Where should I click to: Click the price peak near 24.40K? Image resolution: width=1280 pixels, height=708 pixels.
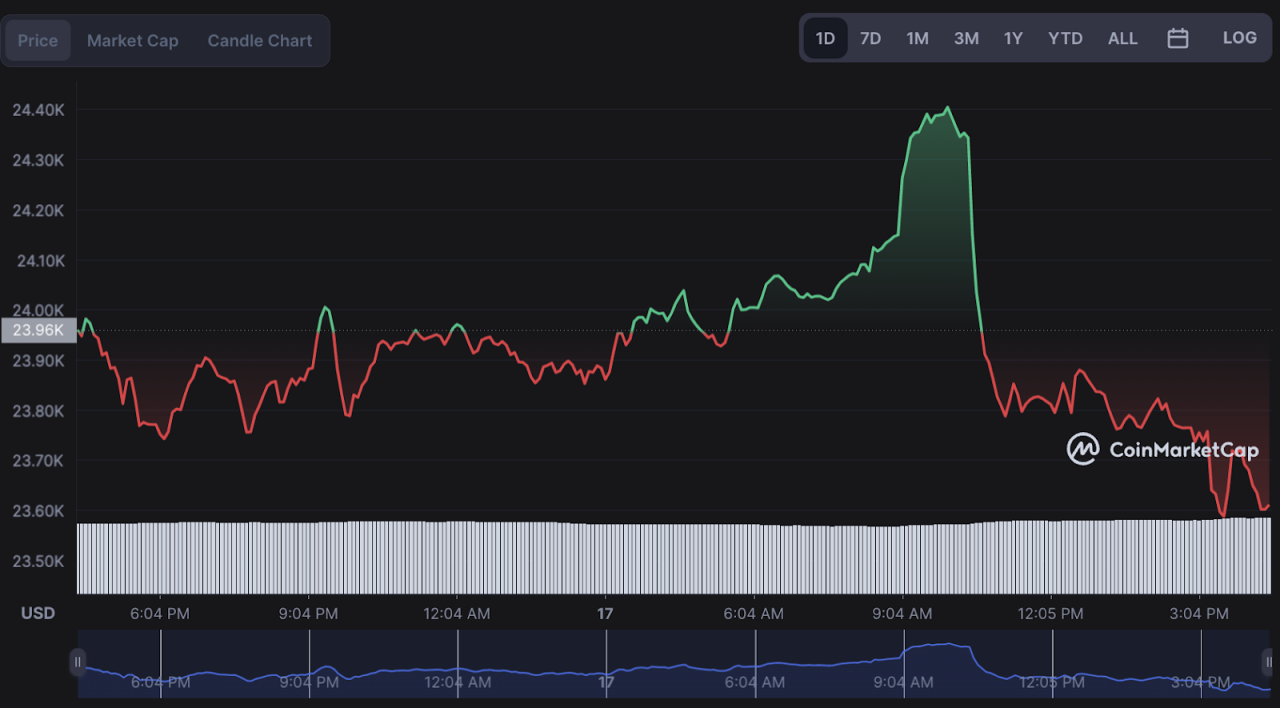point(947,109)
